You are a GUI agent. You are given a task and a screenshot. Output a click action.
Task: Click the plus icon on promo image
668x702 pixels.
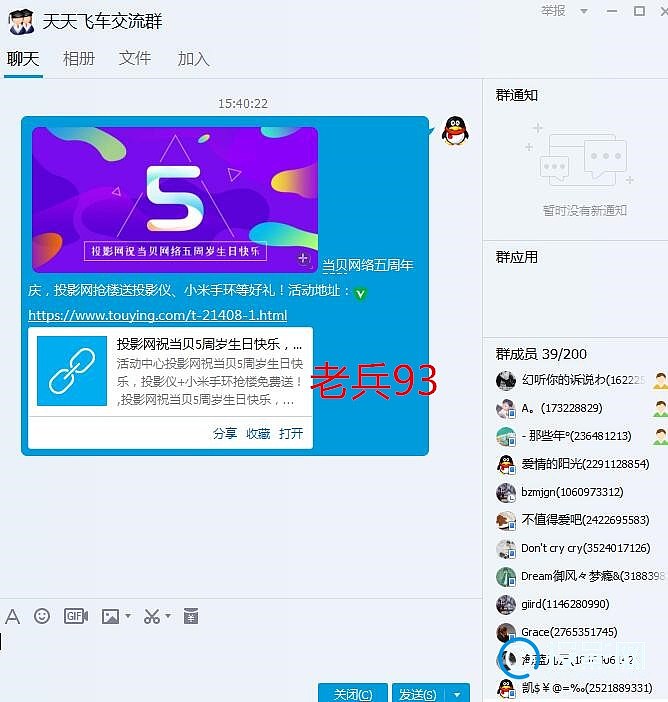click(302, 259)
